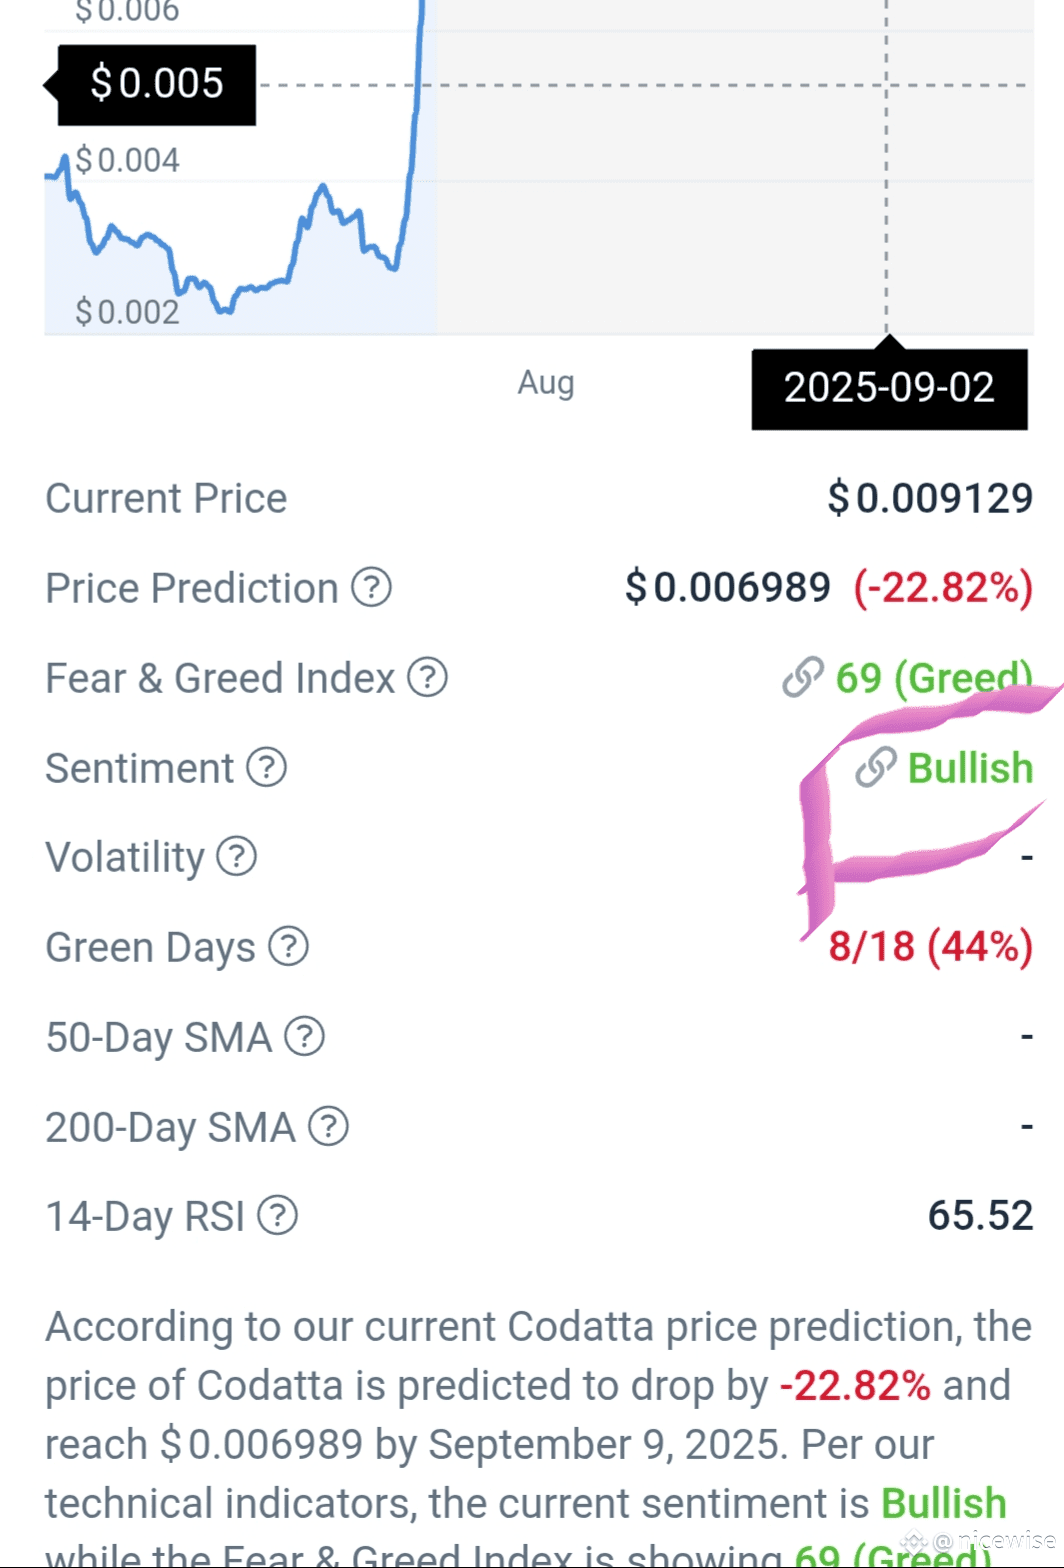The height and width of the screenshot is (1568, 1064).
Task: Show 50-Day SMA help tooltip icon
Action: (305, 1037)
